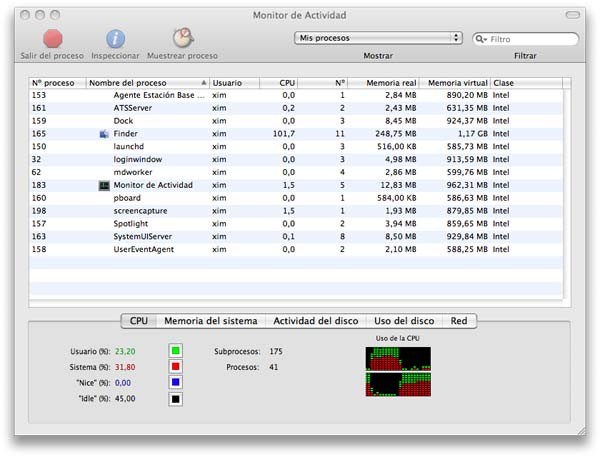
Task: Switch to Actividad del disco tab
Action: point(316,321)
